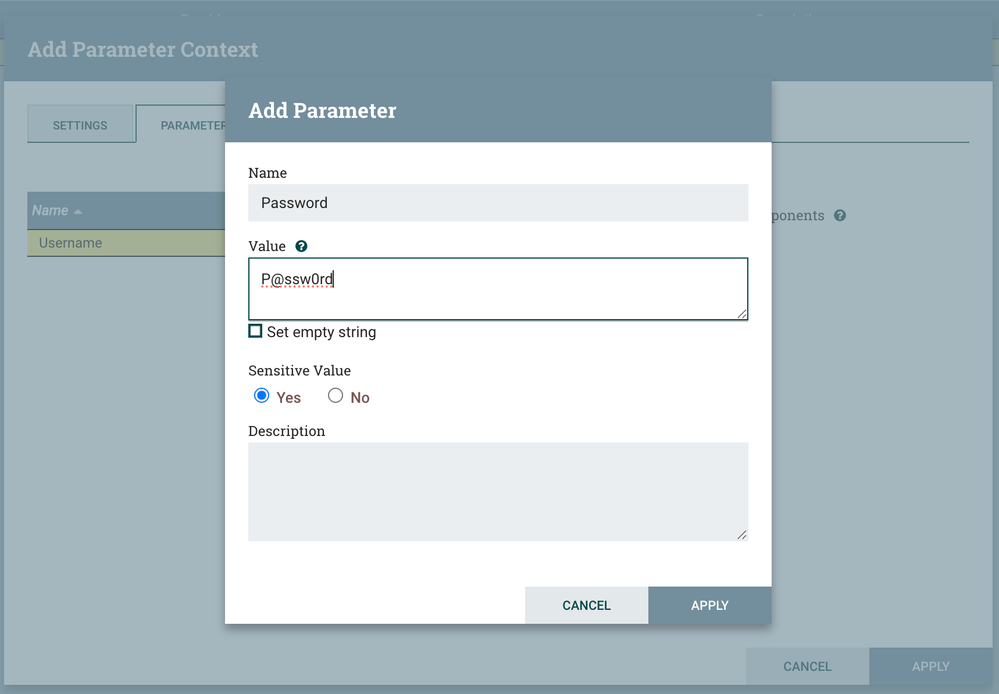Image resolution: width=999 pixels, height=694 pixels.
Task: Click the empty Description text area
Action: (x=497, y=491)
